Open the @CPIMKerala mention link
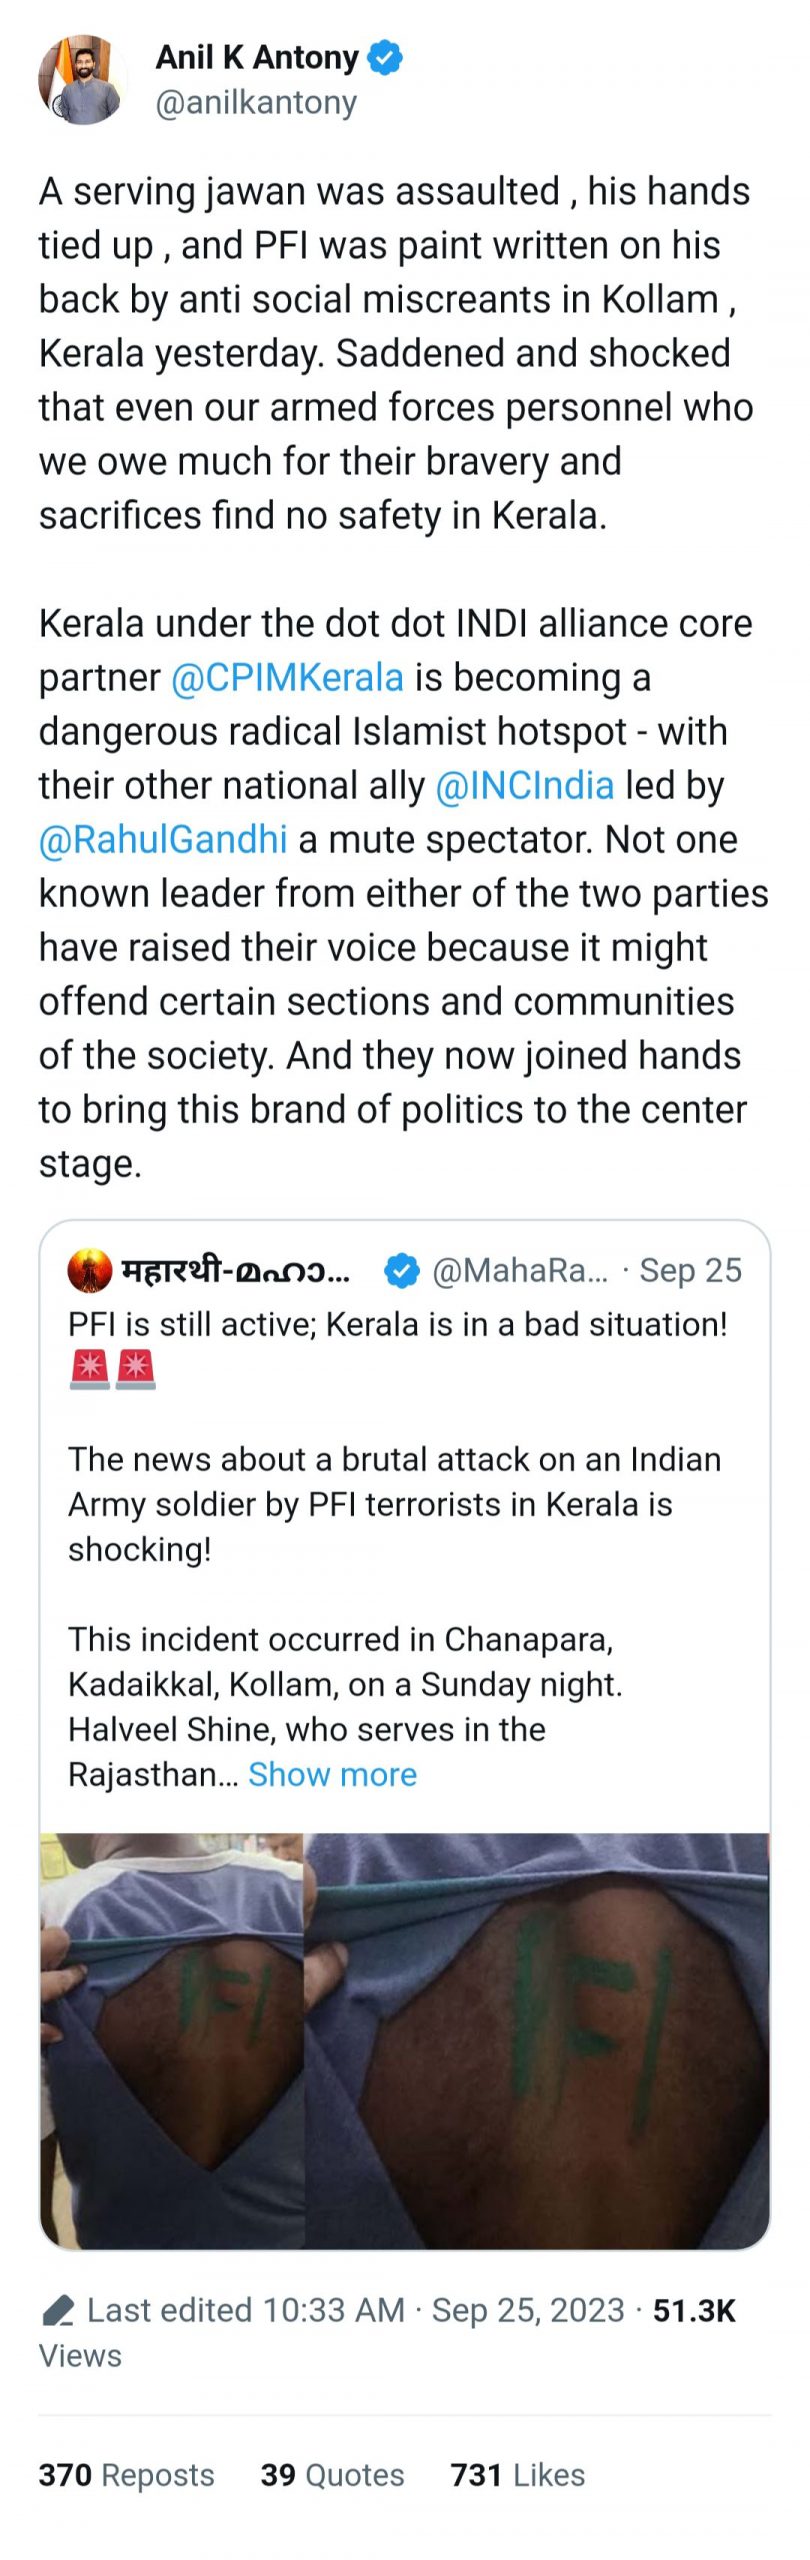This screenshot has height=2560, width=810. (x=287, y=678)
